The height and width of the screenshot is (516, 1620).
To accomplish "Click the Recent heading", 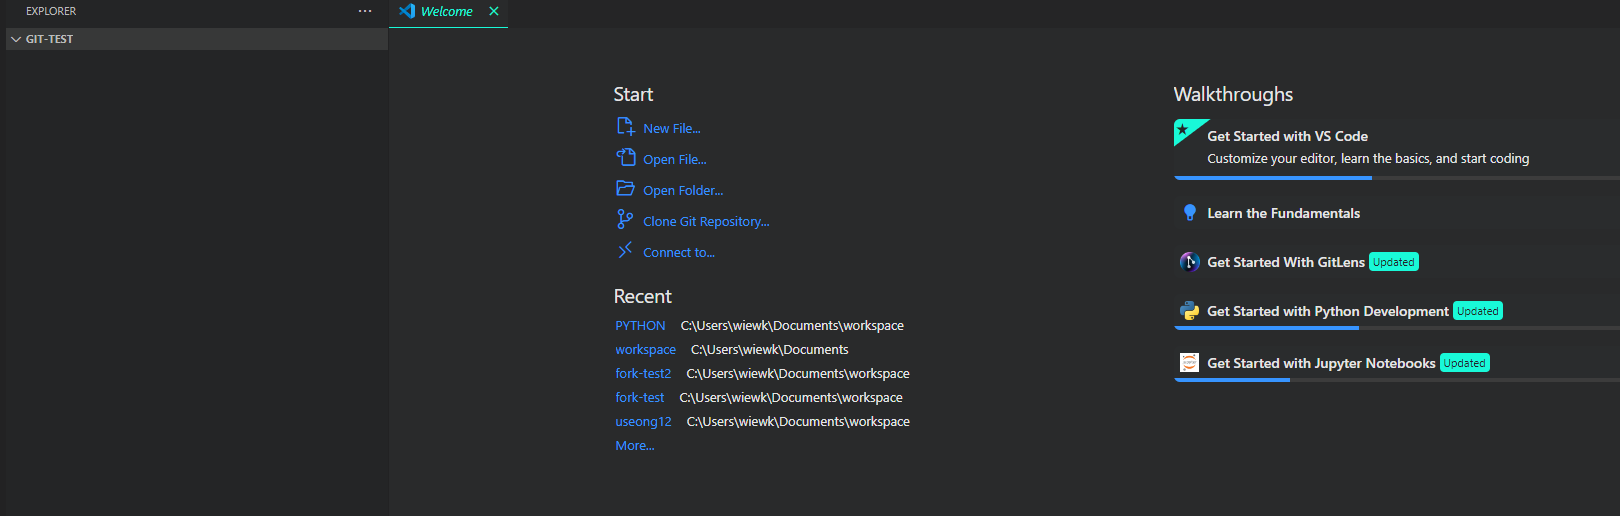I will coord(643,296).
